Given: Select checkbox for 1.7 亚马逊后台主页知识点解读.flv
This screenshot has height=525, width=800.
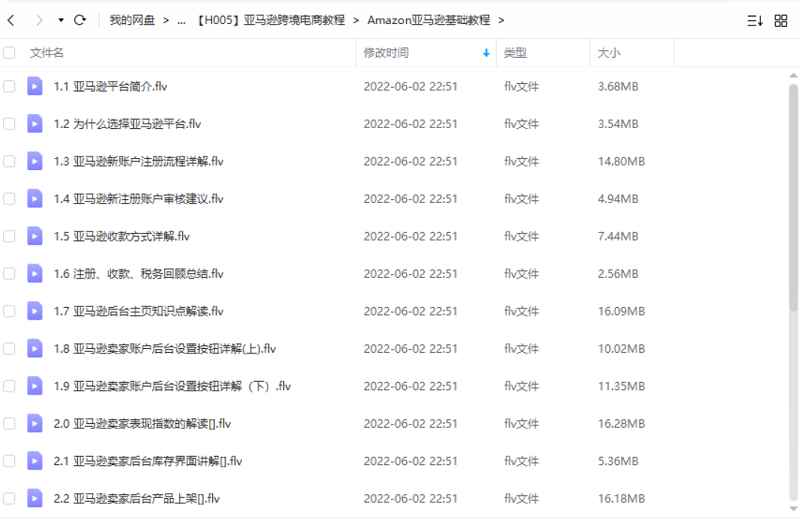Looking at the screenshot, I should coord(10,311).
